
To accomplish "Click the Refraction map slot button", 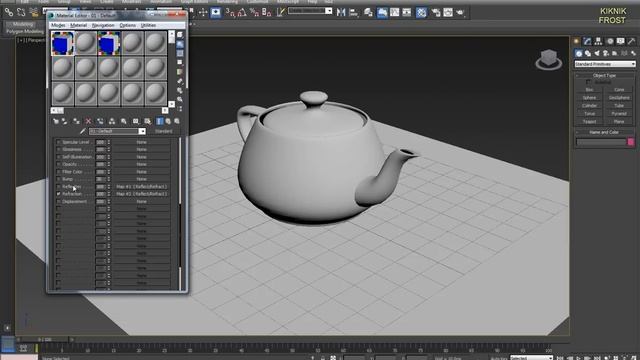I will (142, 194).
